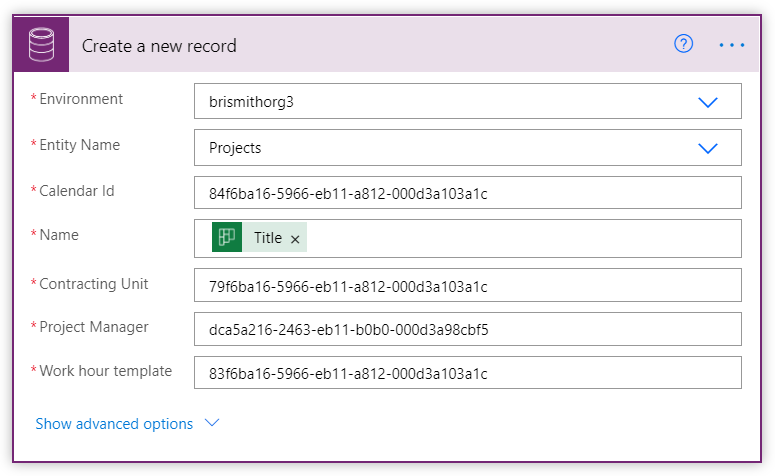
Task: Click the Calendar Id input field
Action: click(x=467, y=193)
